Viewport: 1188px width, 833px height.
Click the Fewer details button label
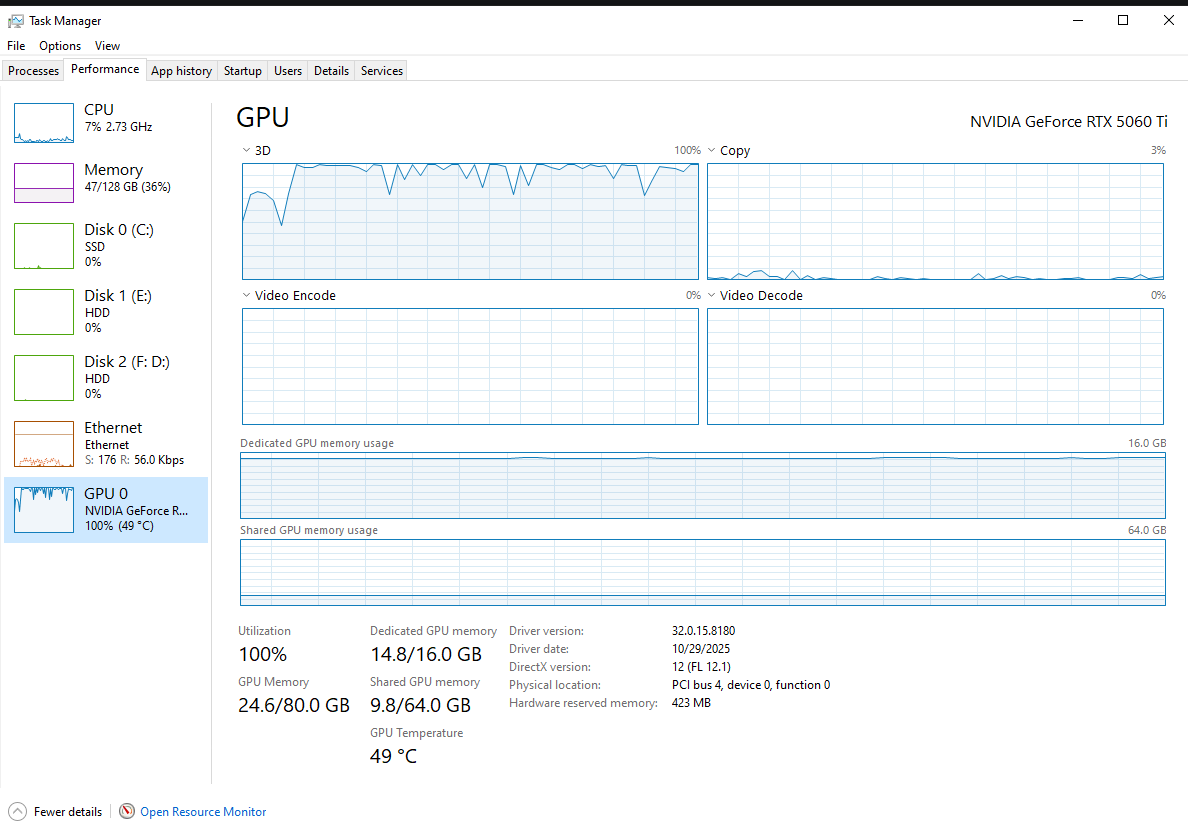68,812
